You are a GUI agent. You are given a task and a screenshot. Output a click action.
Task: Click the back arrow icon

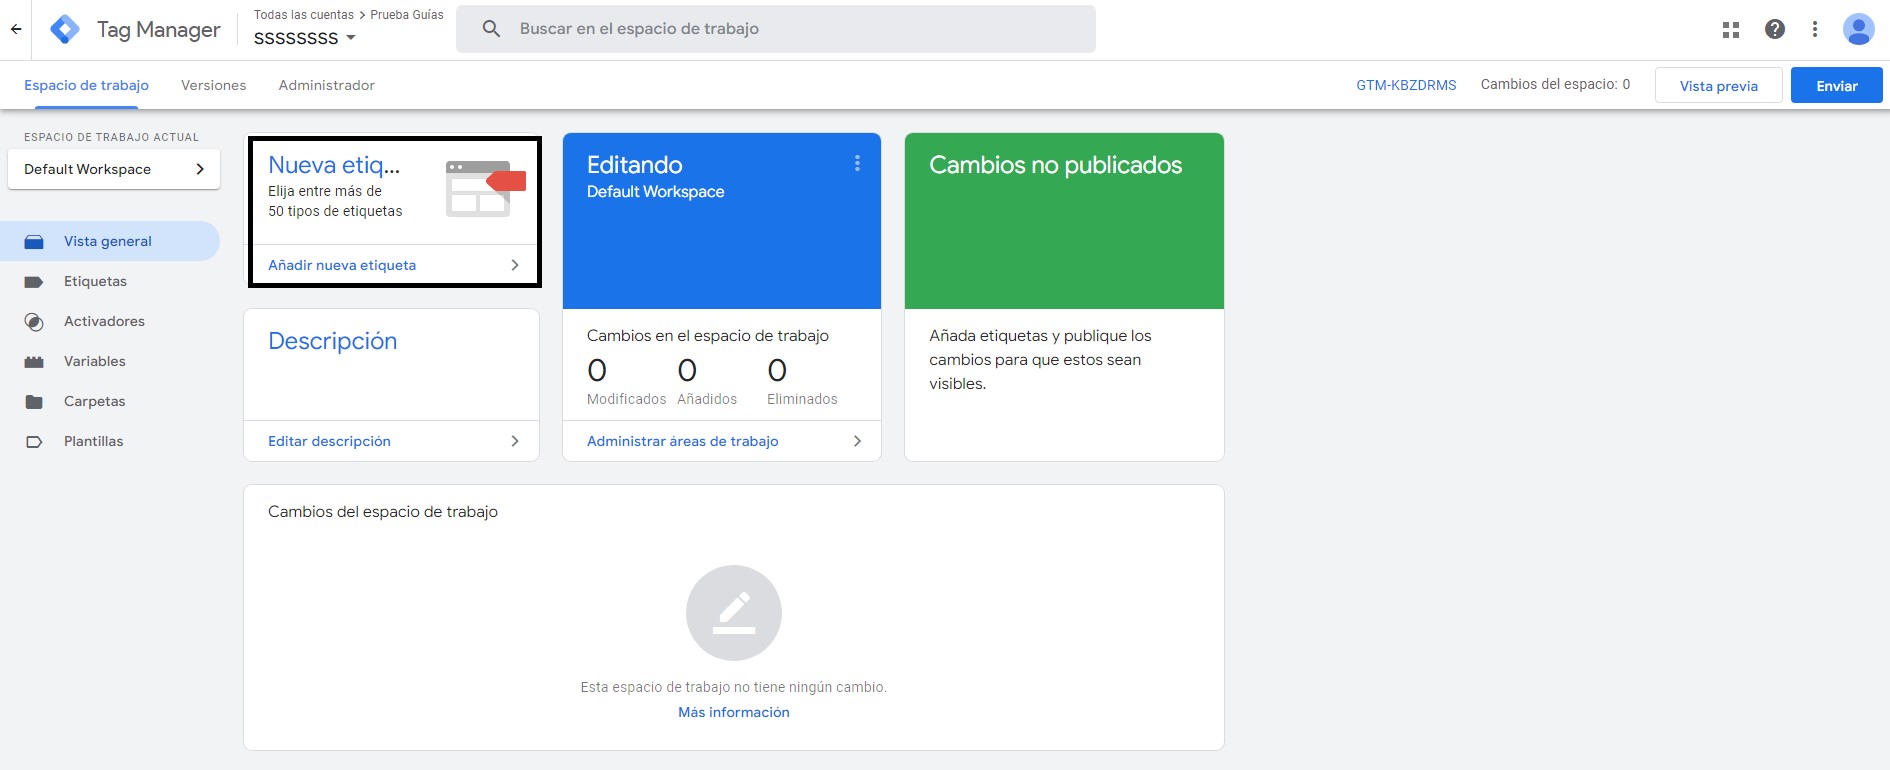click(16, 29)
